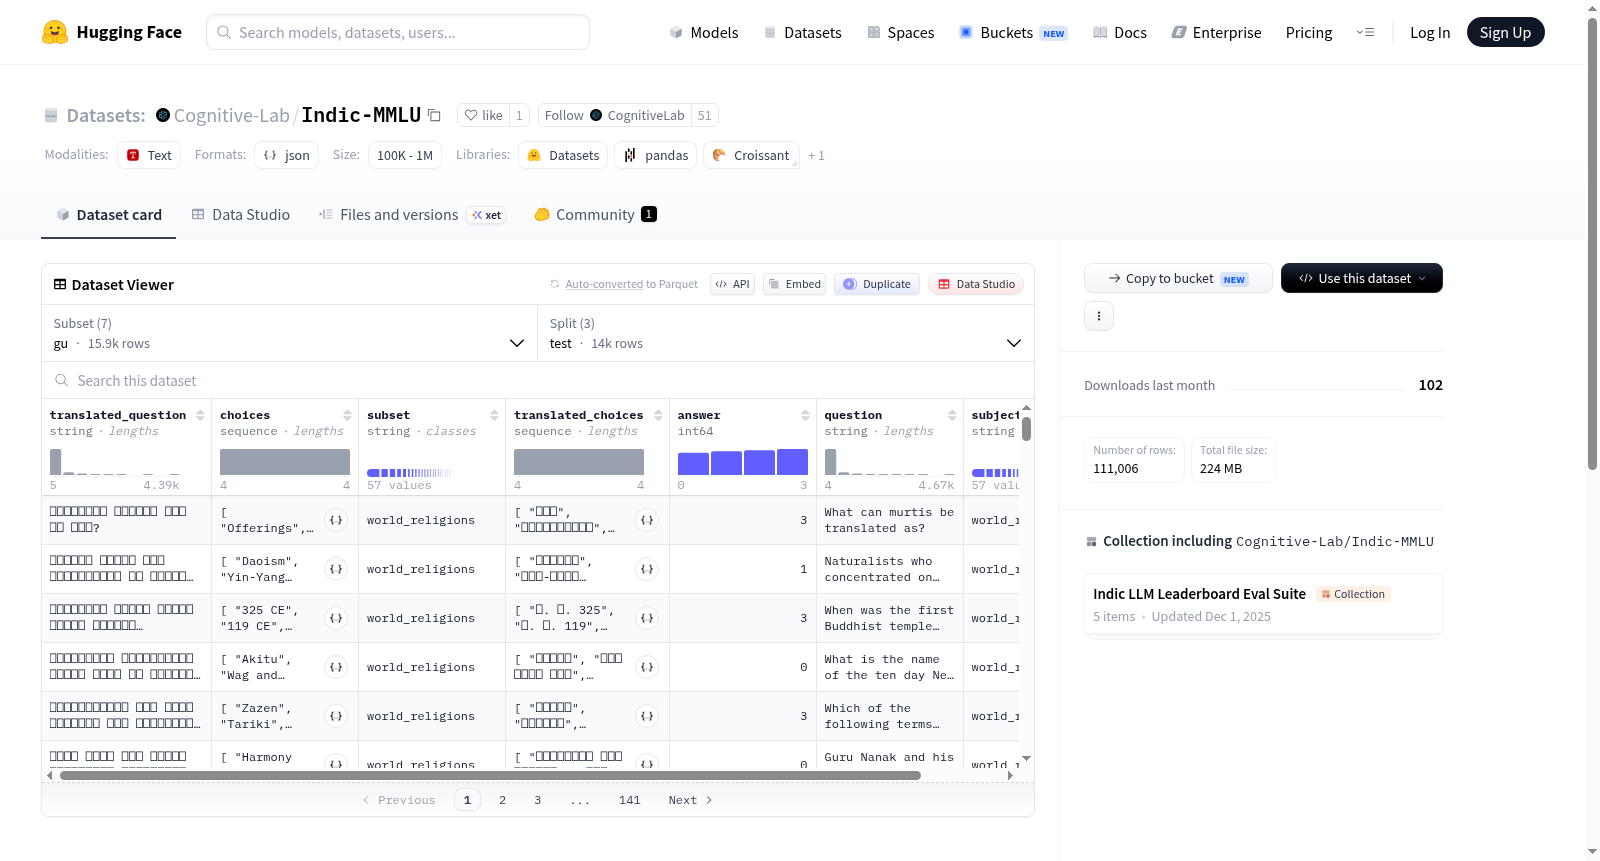
Task: Switch to the Data Studio tab
Action: pos(240,214)
